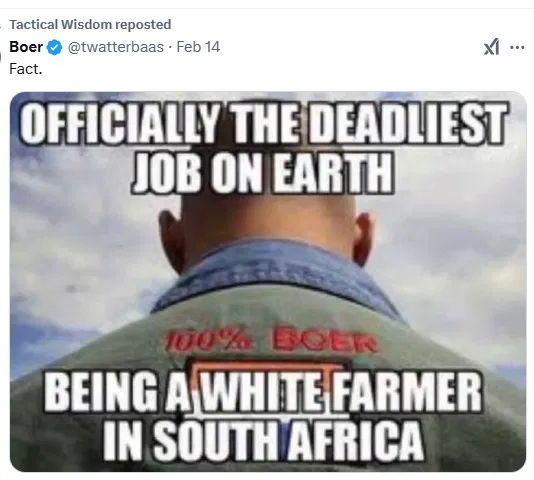The image size is (534, 480).
Task: Click the repost icon at the left edge
Action: [1, 25]
